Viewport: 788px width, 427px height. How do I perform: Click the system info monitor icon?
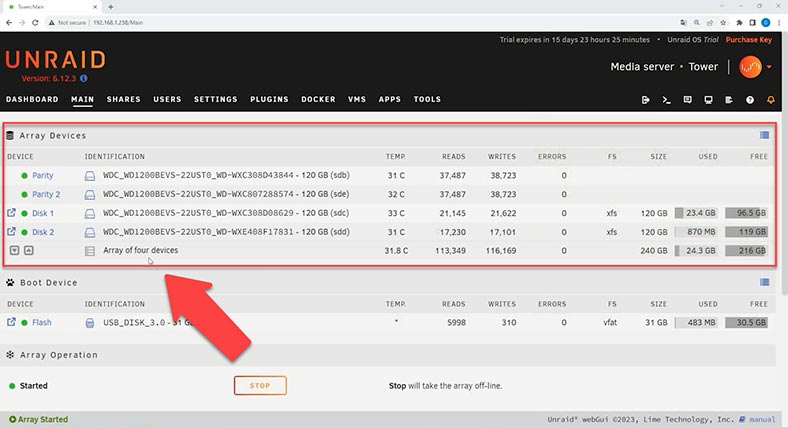coord(708,100)
